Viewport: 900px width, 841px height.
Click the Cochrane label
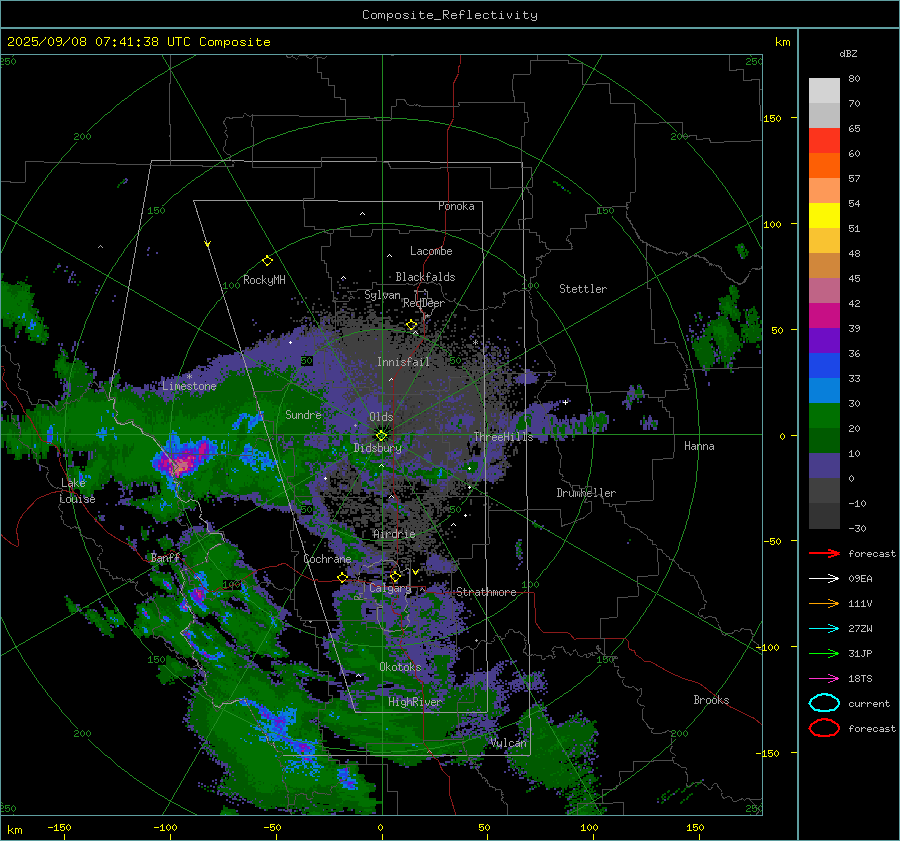tap(327, 559)
